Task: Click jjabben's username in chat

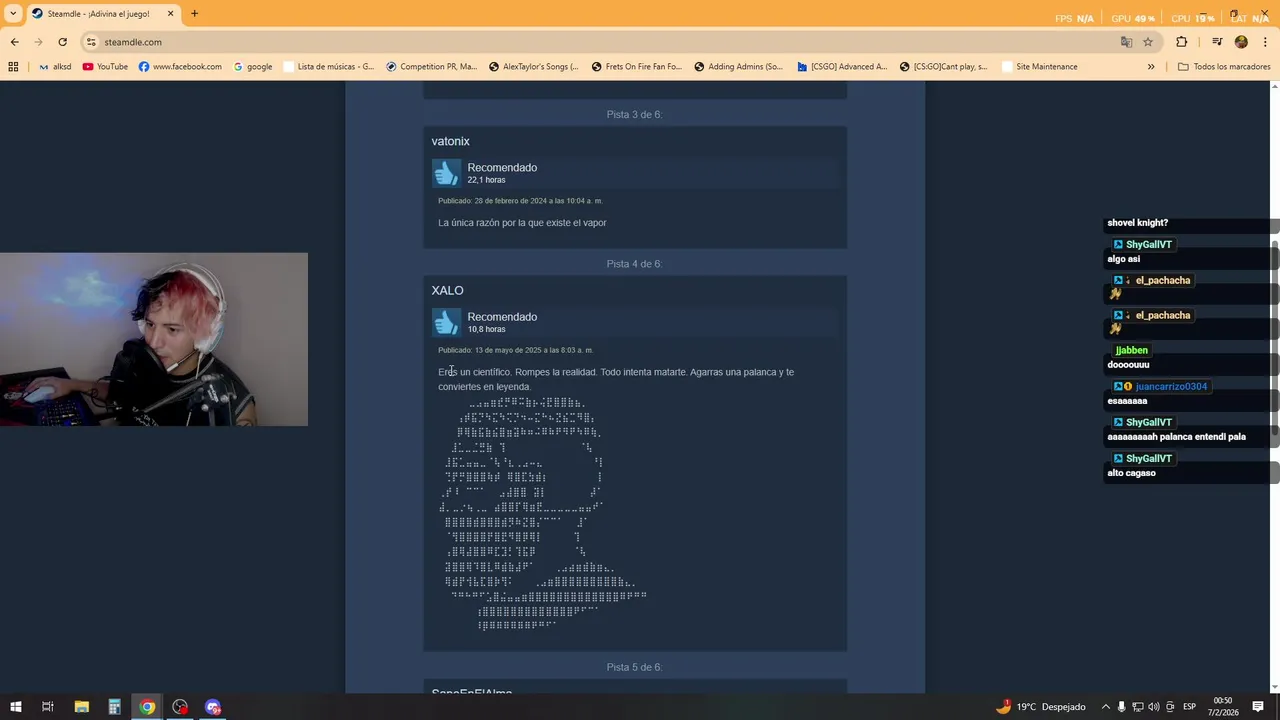Action: click(x=1131, y=350)
